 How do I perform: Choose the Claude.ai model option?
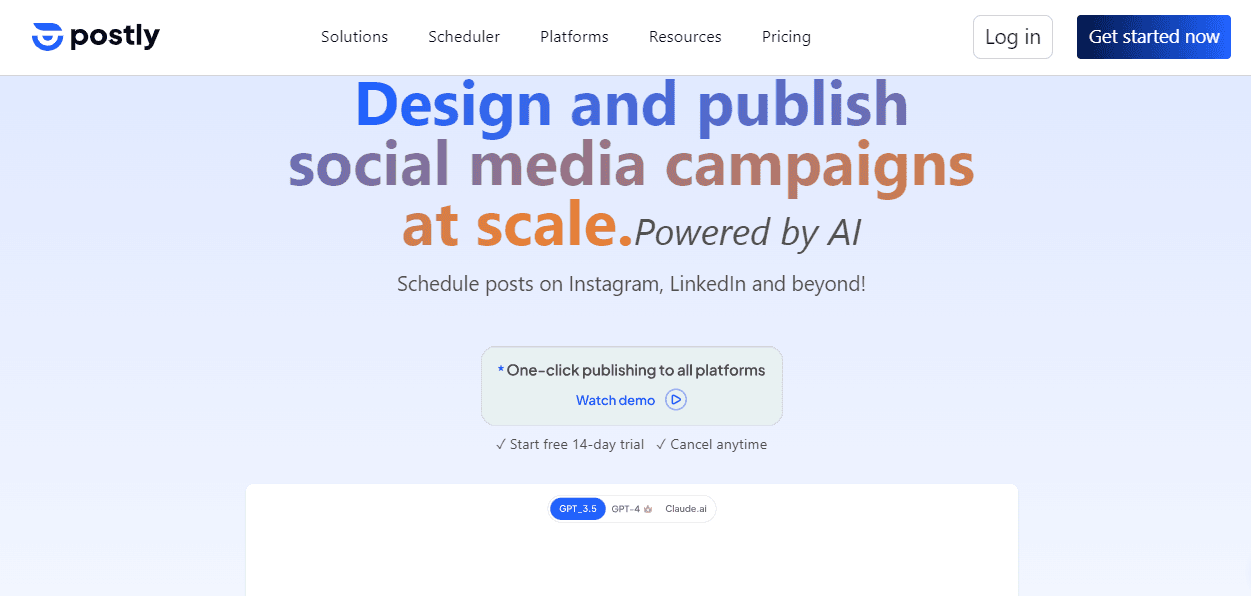(686, 509)
